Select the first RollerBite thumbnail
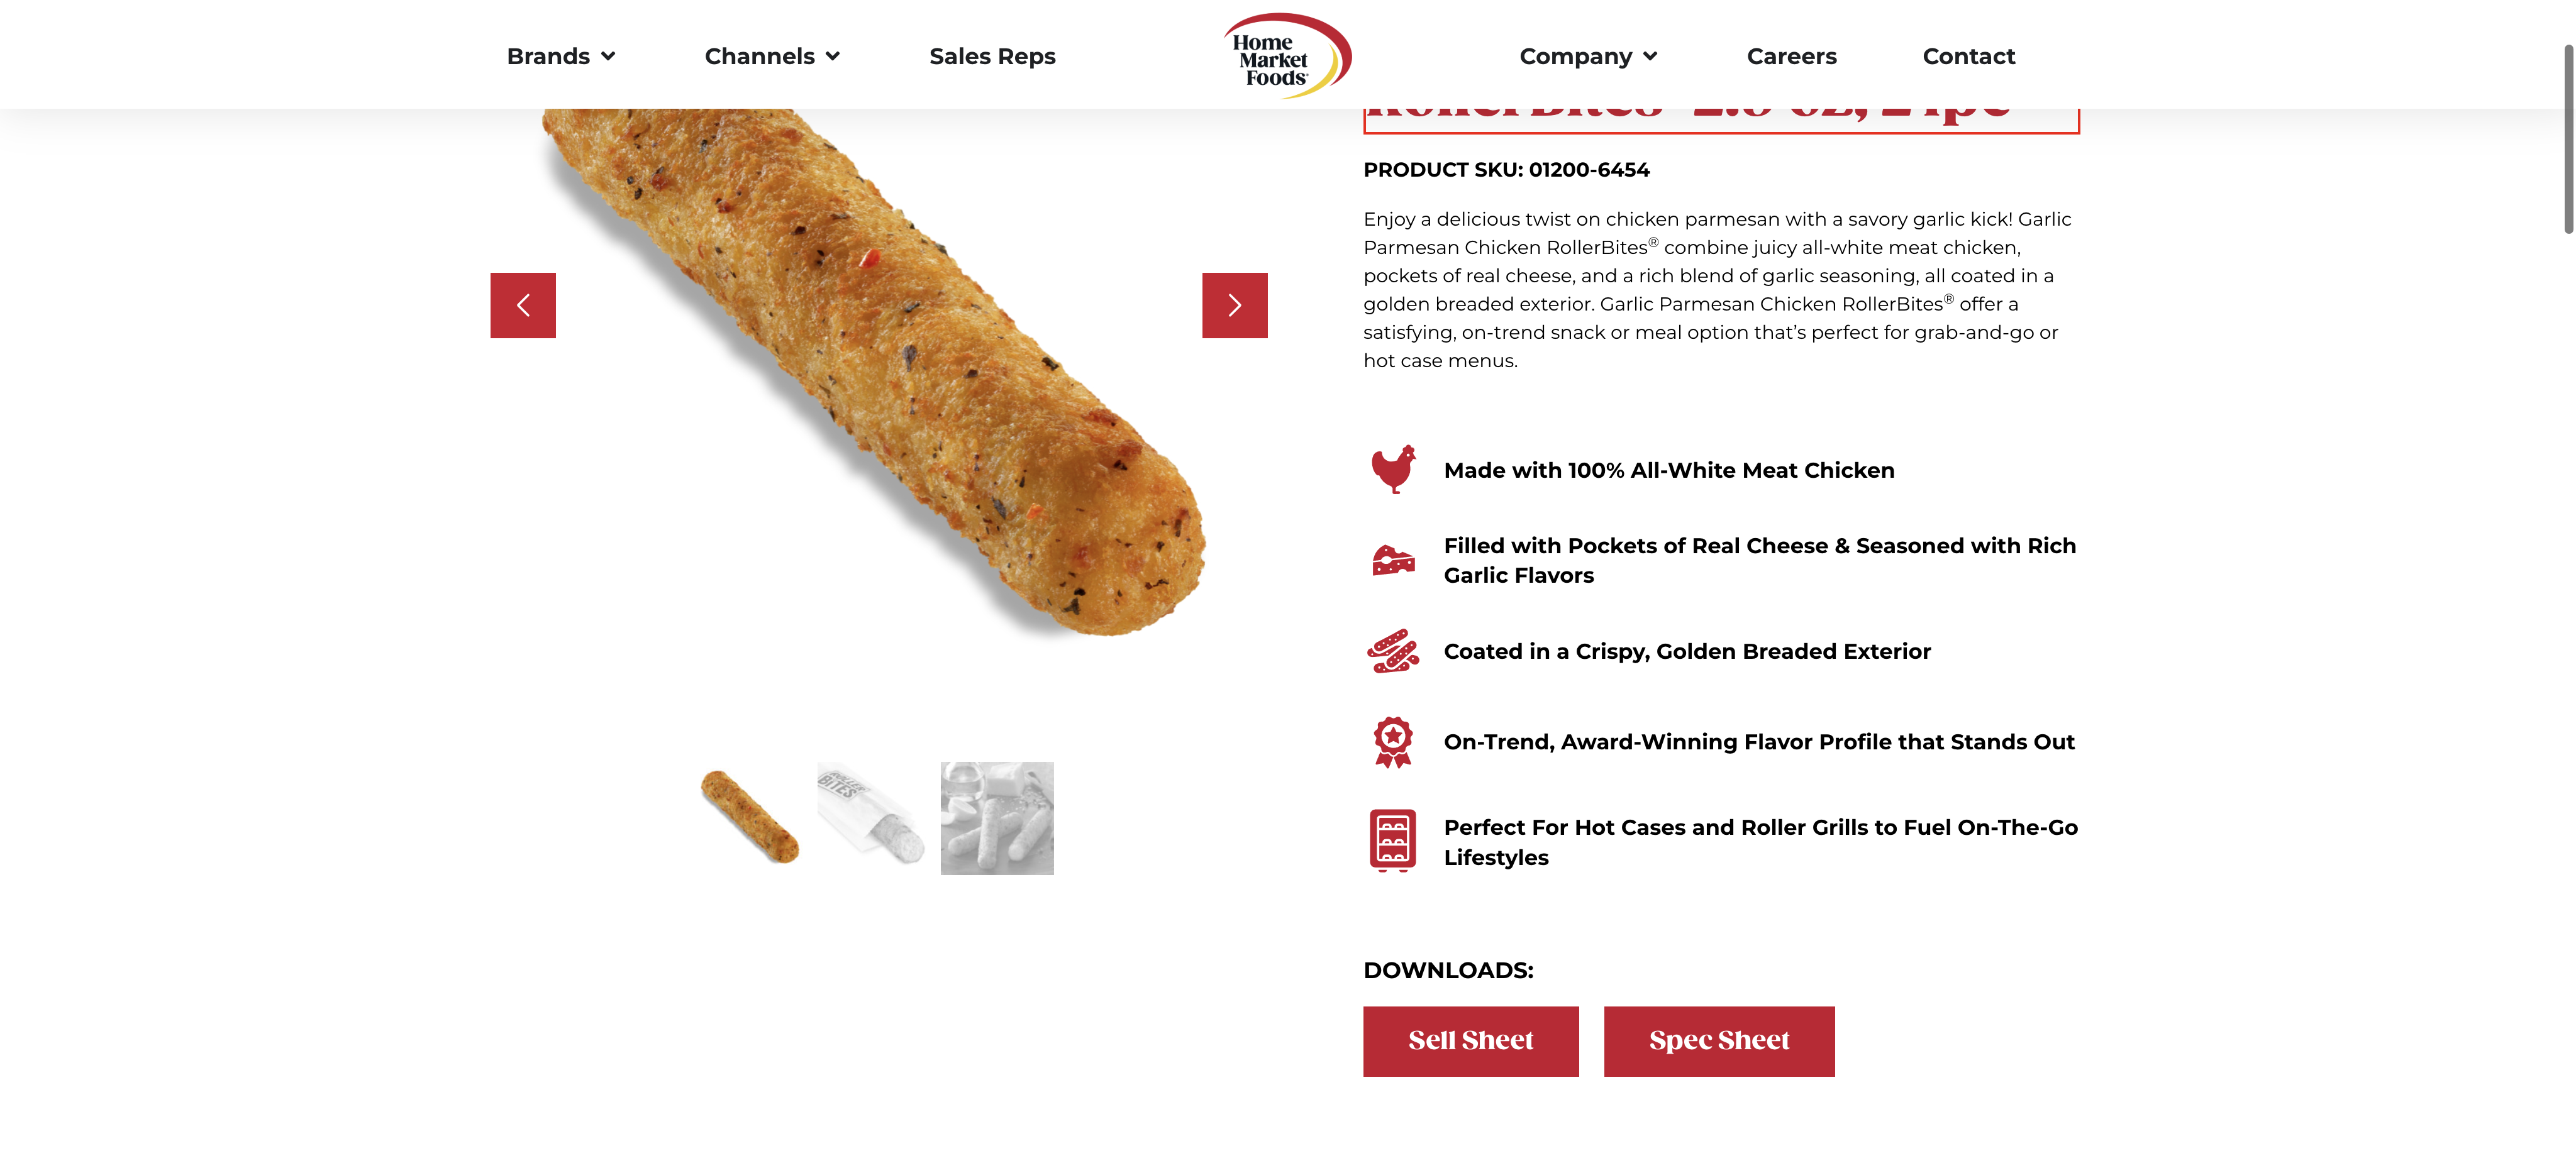This screenshot has height=1163, width=2576. [x=750, y=817]
